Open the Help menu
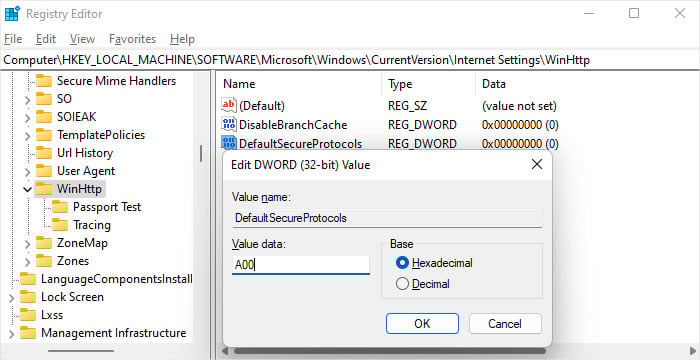This screenshot has height=360, width=700. coord(182,39)
